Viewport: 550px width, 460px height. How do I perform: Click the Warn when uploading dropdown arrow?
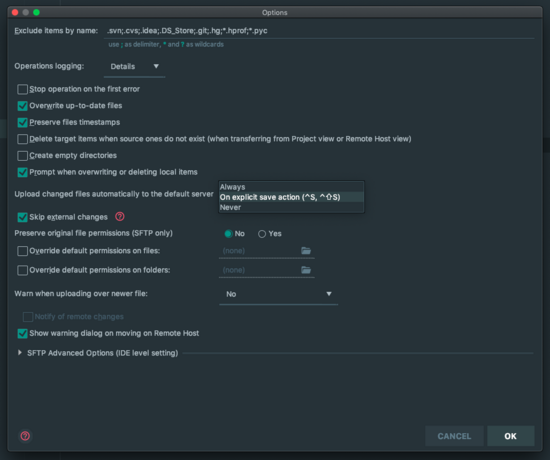click(x=329, y=294)
